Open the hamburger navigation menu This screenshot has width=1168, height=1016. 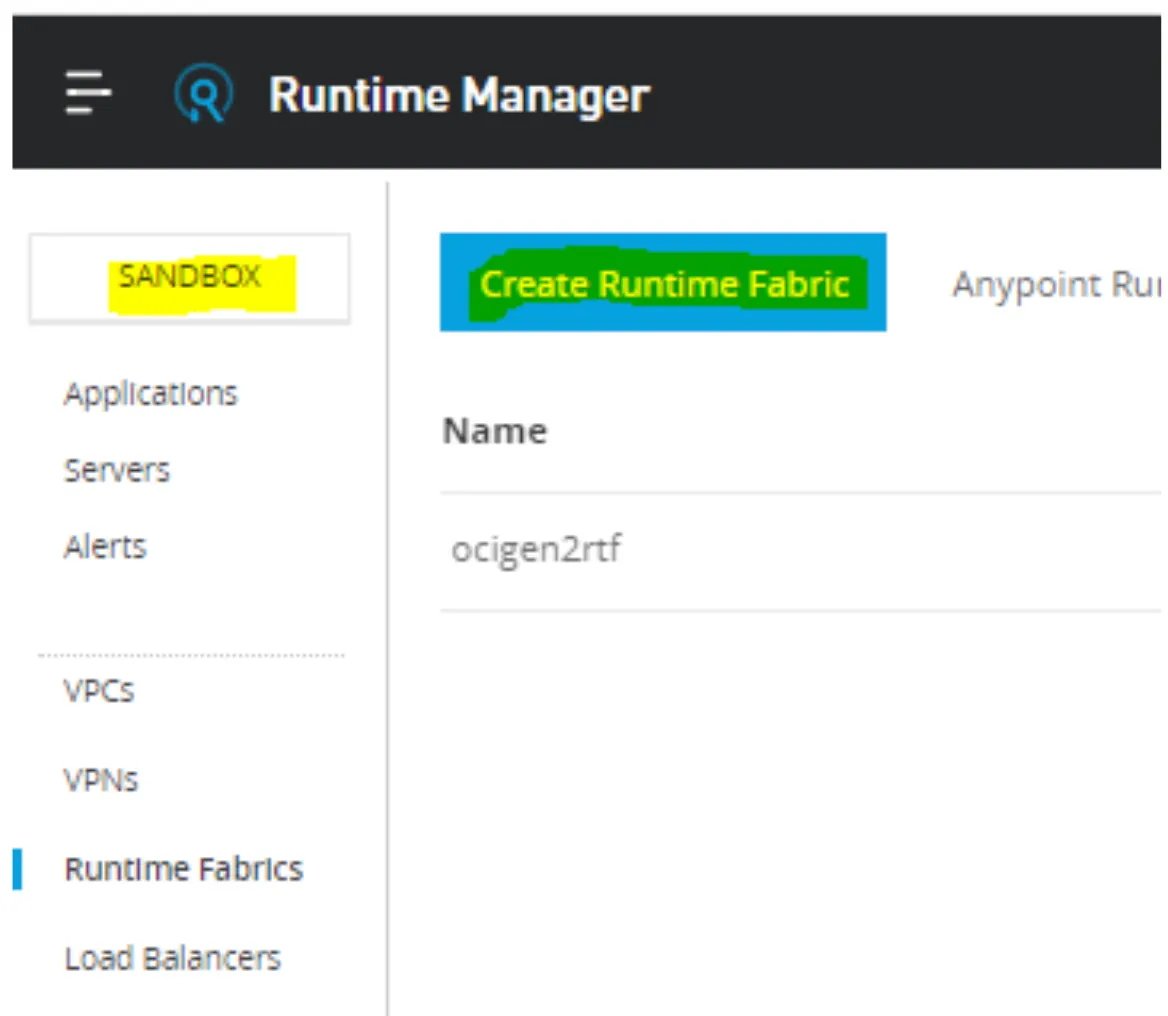click(88, 93)
